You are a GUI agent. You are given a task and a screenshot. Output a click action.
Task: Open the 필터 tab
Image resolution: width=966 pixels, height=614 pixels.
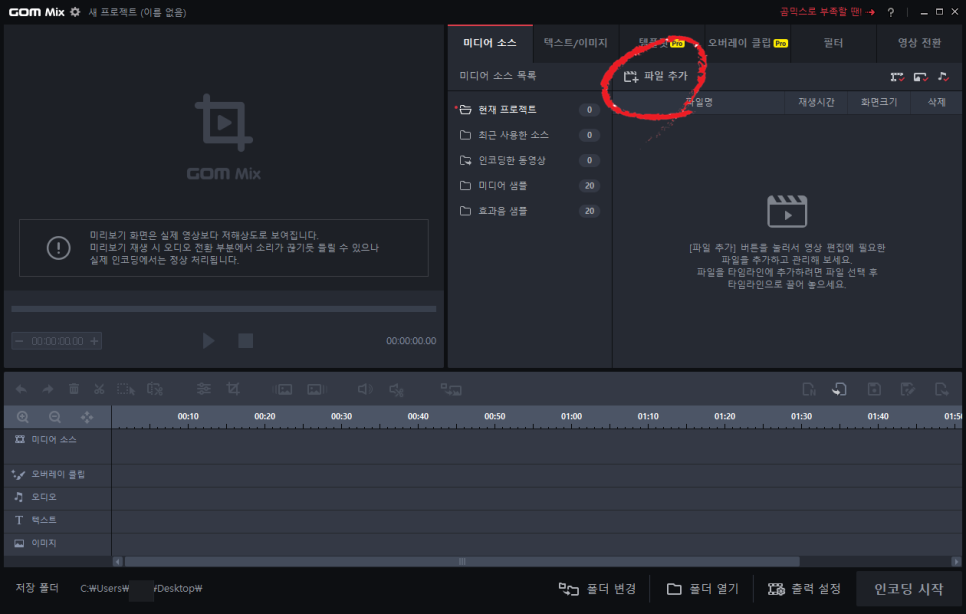click(x=833, y=43)
